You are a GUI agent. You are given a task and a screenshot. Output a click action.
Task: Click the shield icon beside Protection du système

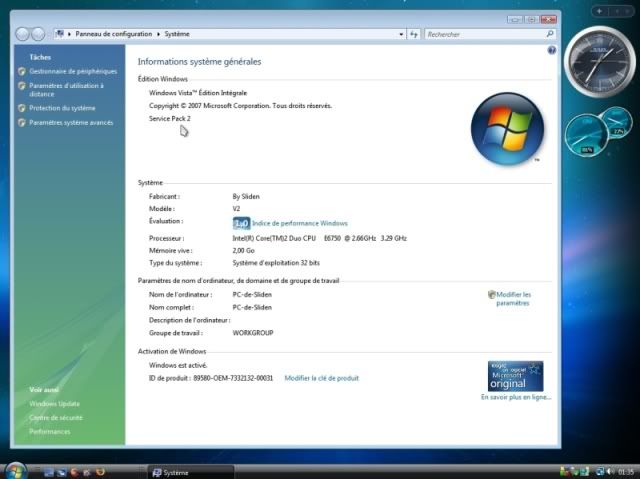[22, 108]
